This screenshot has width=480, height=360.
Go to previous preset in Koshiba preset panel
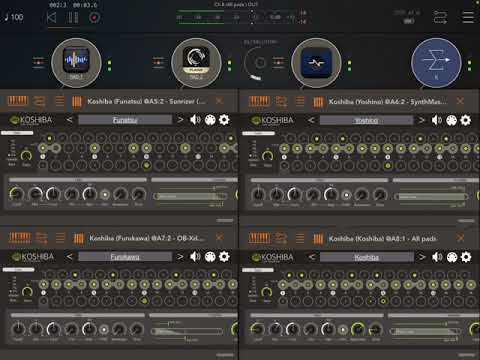[311, 257]
